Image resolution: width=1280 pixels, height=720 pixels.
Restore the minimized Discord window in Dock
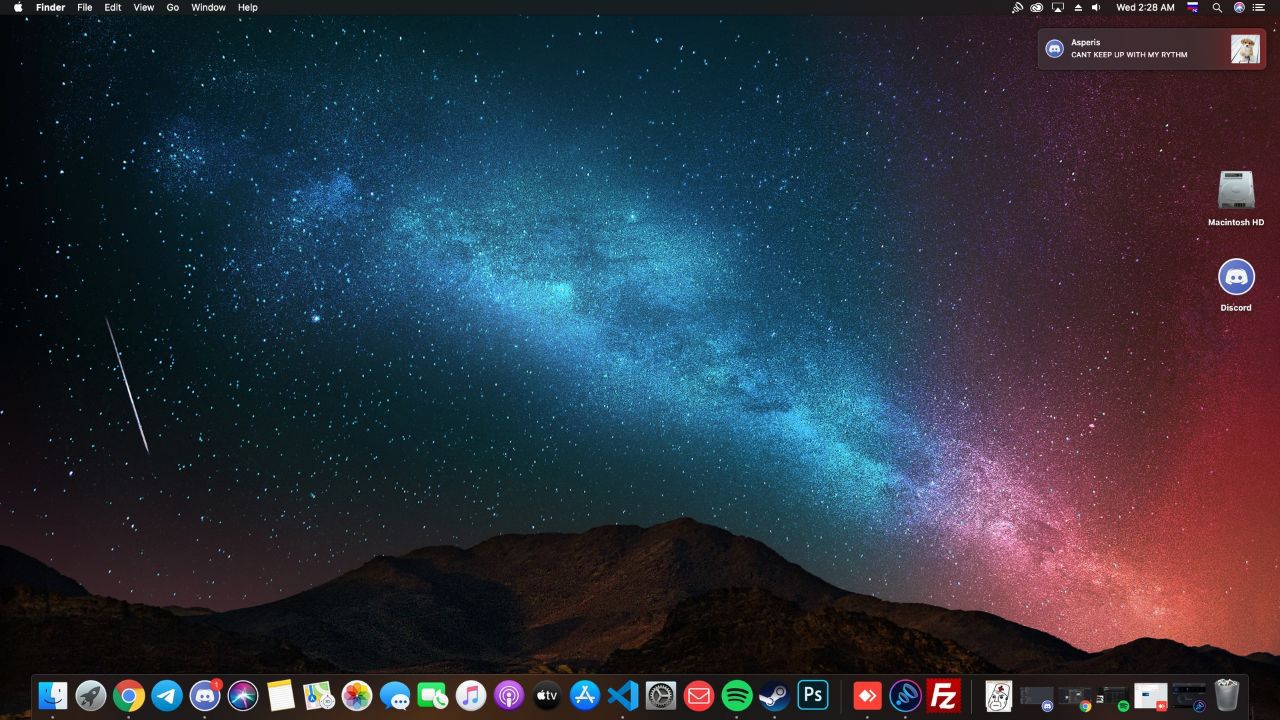(x=1037, y=697)
